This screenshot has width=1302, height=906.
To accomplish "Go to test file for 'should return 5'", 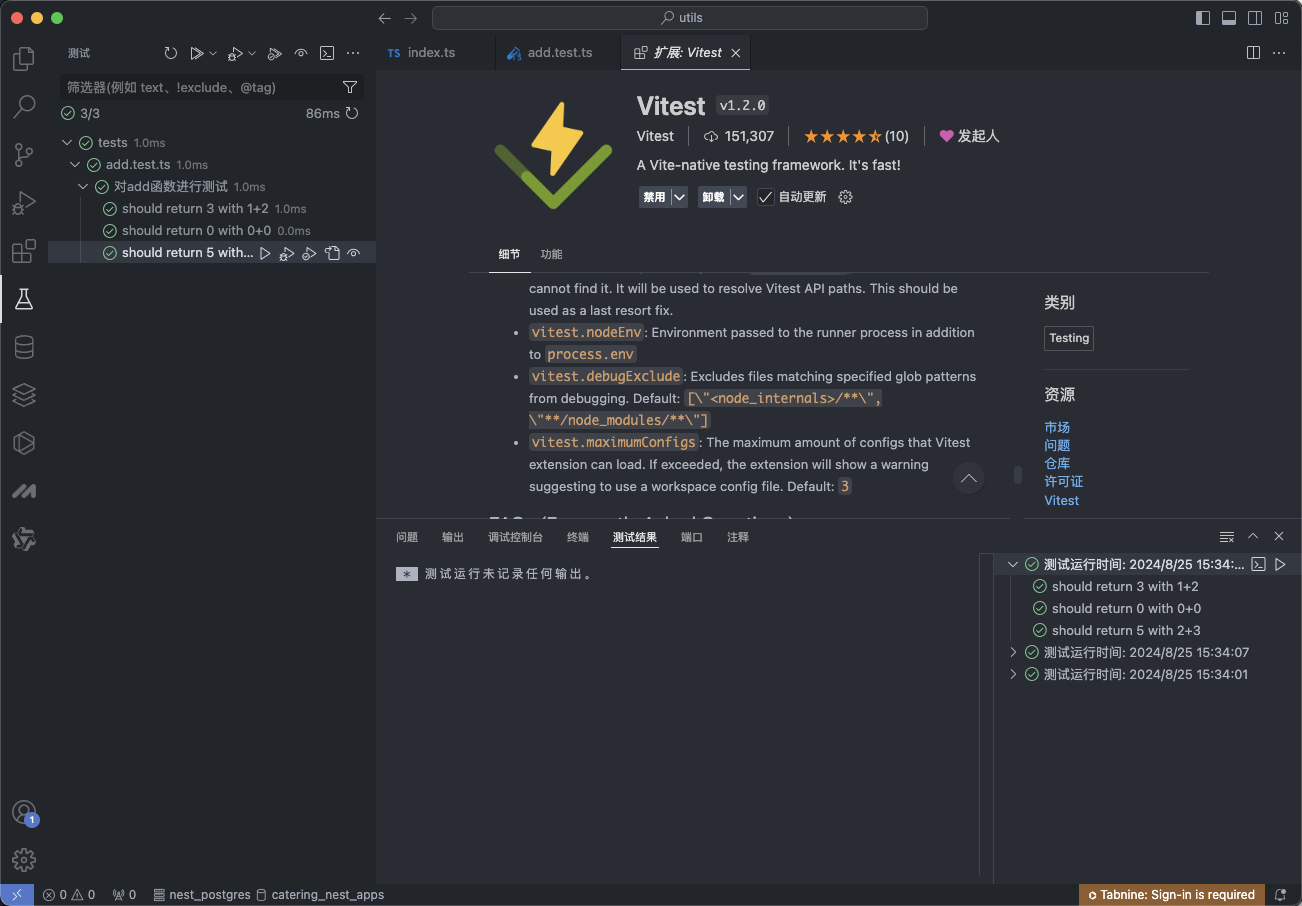I will click(332, 253).
